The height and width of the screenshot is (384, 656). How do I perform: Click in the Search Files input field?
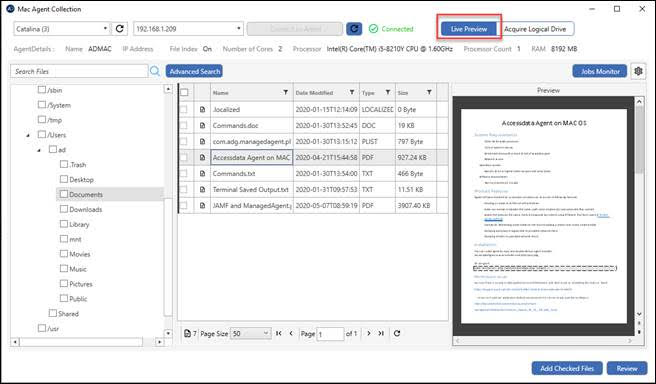click(79, 71)
